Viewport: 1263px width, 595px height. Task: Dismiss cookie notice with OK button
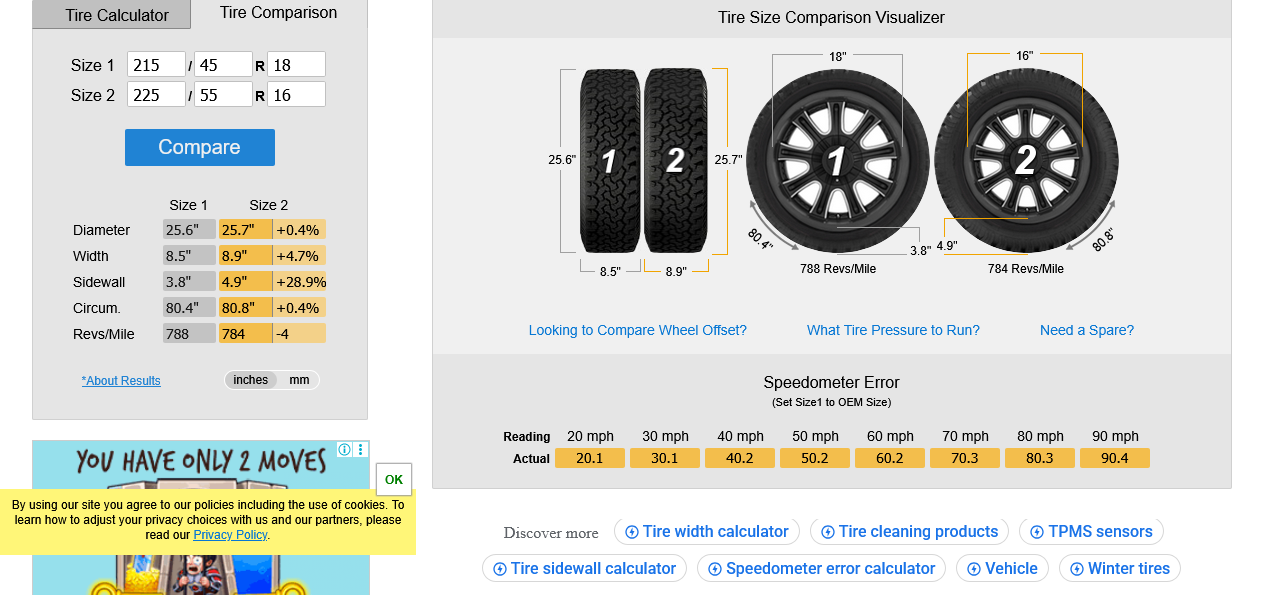(x=394, y=480)
